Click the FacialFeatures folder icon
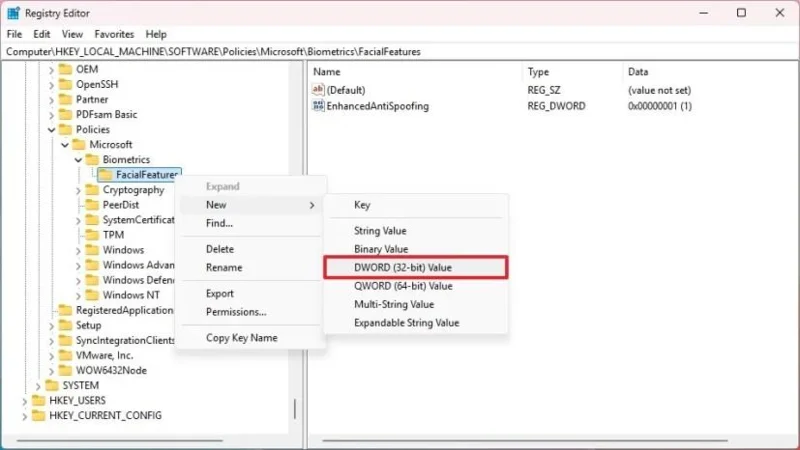800x450 pixels. [x=105, y=174]
